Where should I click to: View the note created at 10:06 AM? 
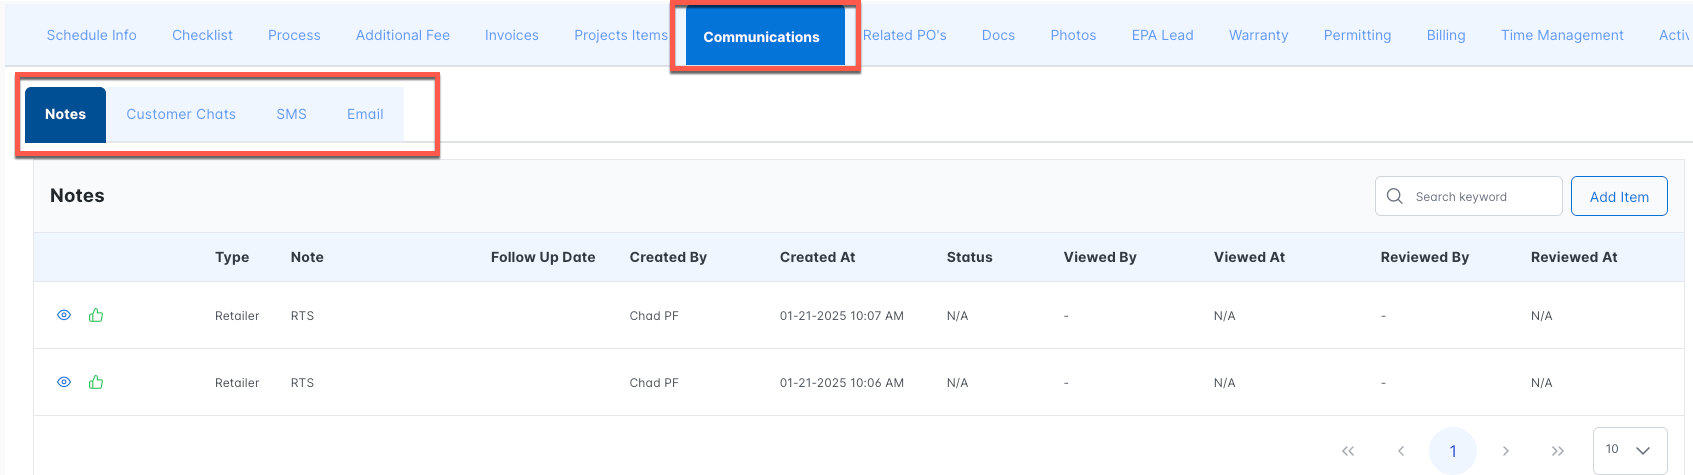point(64,382)
